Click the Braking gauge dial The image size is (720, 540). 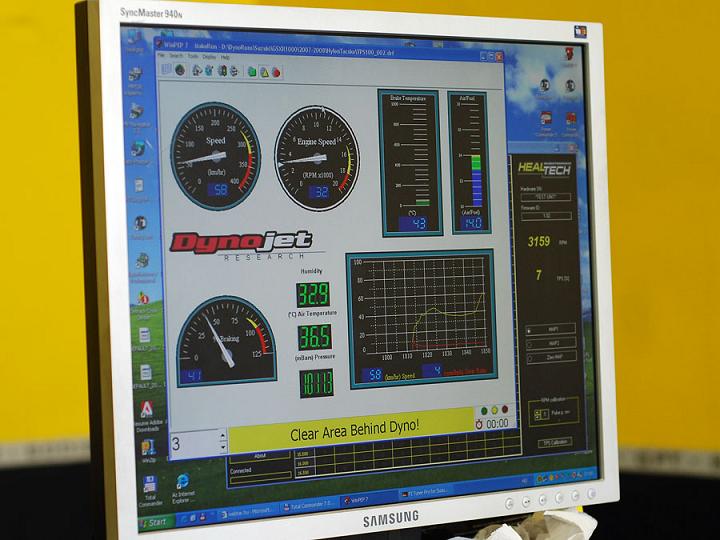point(226,341)
